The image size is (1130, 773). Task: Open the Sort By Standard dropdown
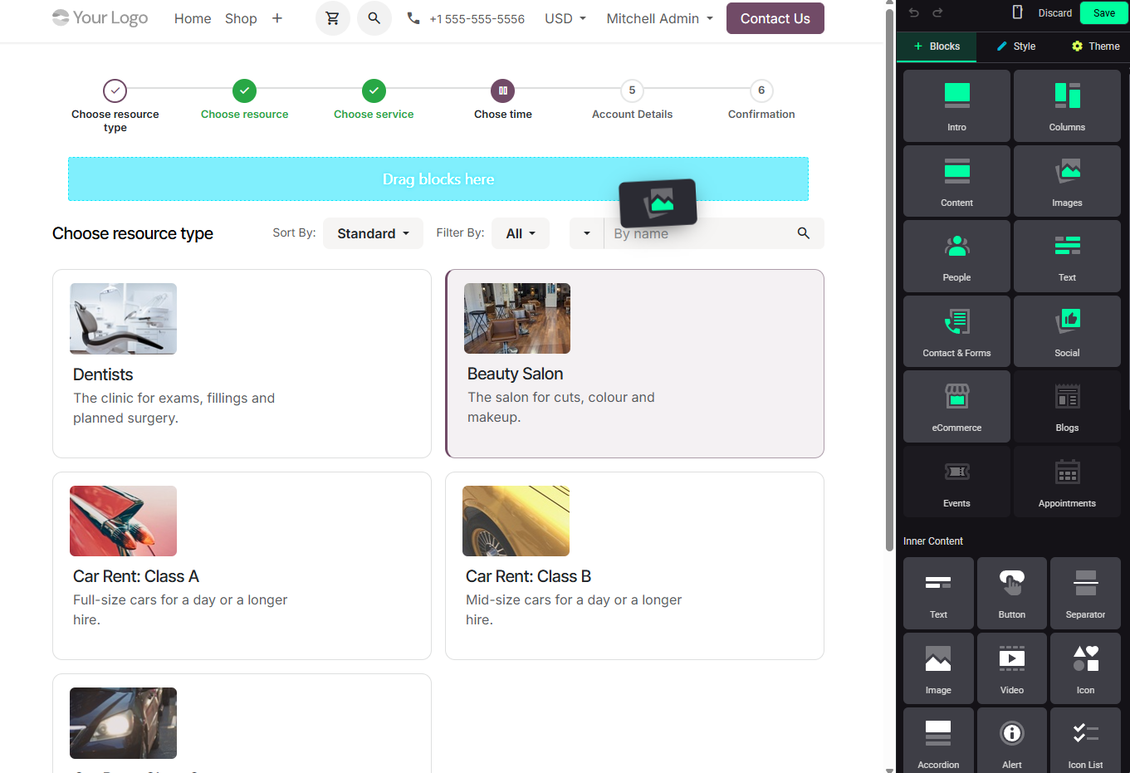tap(373, 233)
